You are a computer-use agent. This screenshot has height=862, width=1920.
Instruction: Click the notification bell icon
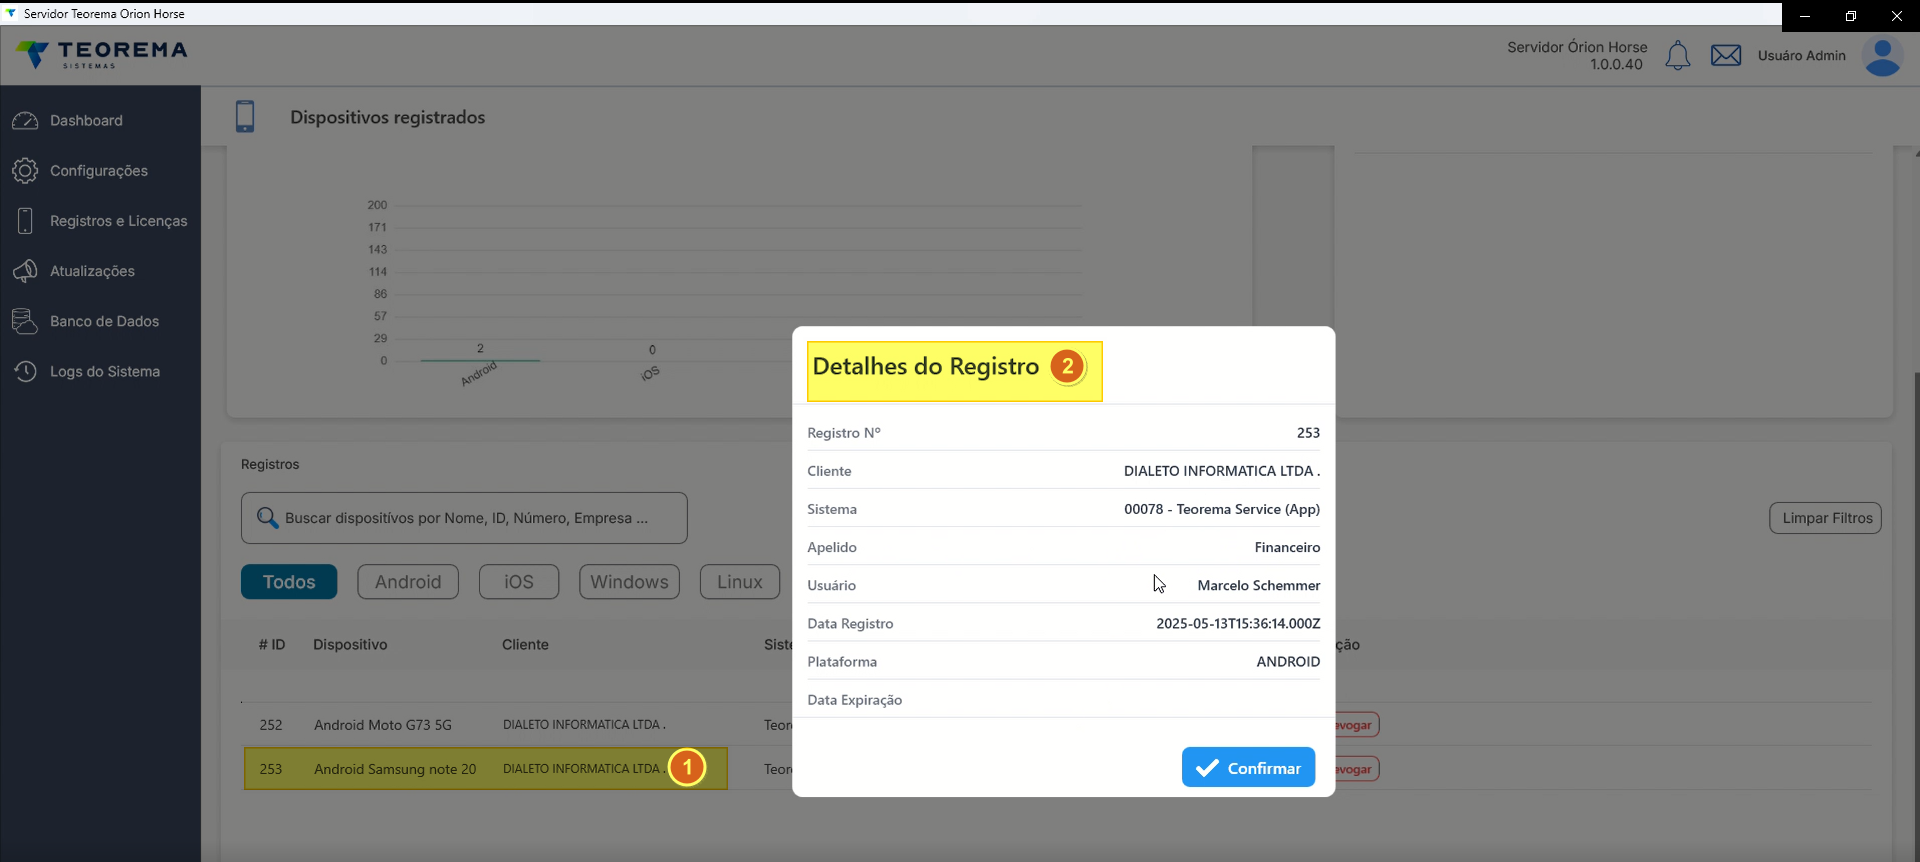tap(1678, 56)
